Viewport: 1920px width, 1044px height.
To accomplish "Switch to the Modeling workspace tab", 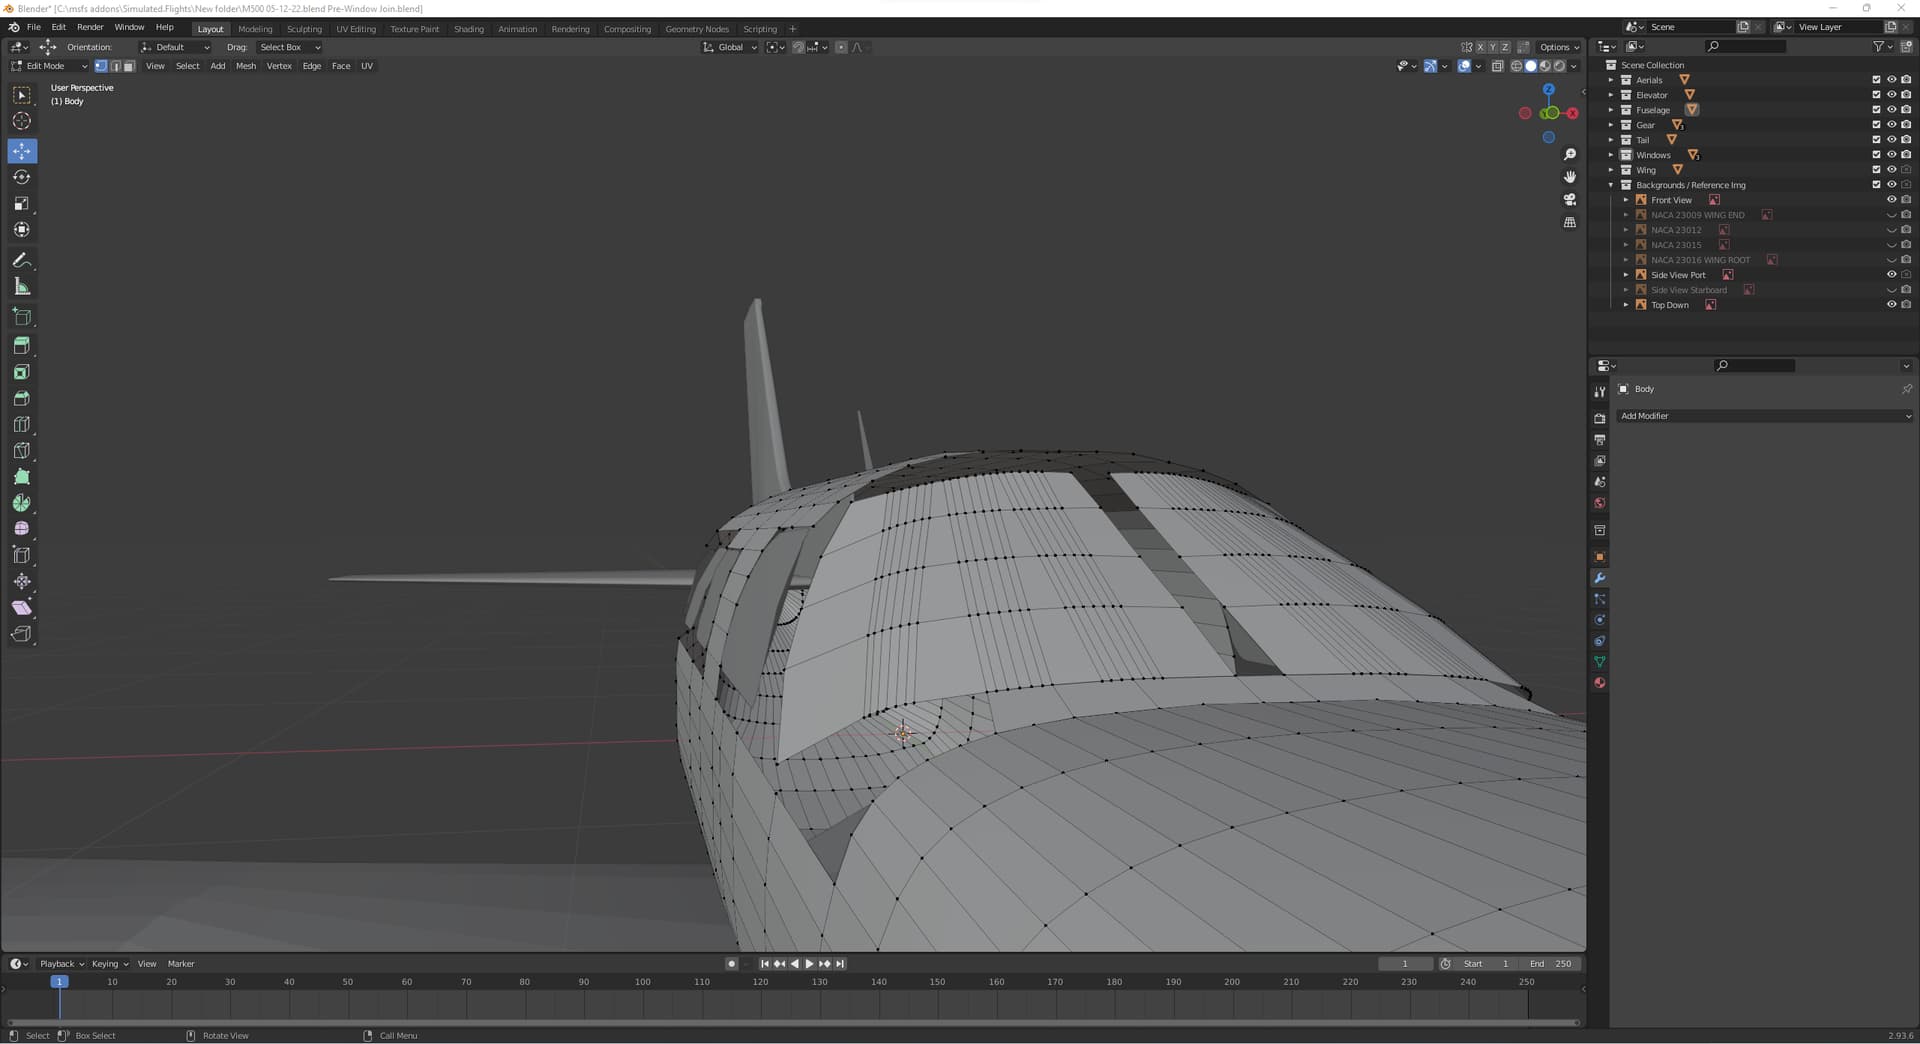I will [x=255, y=29].
